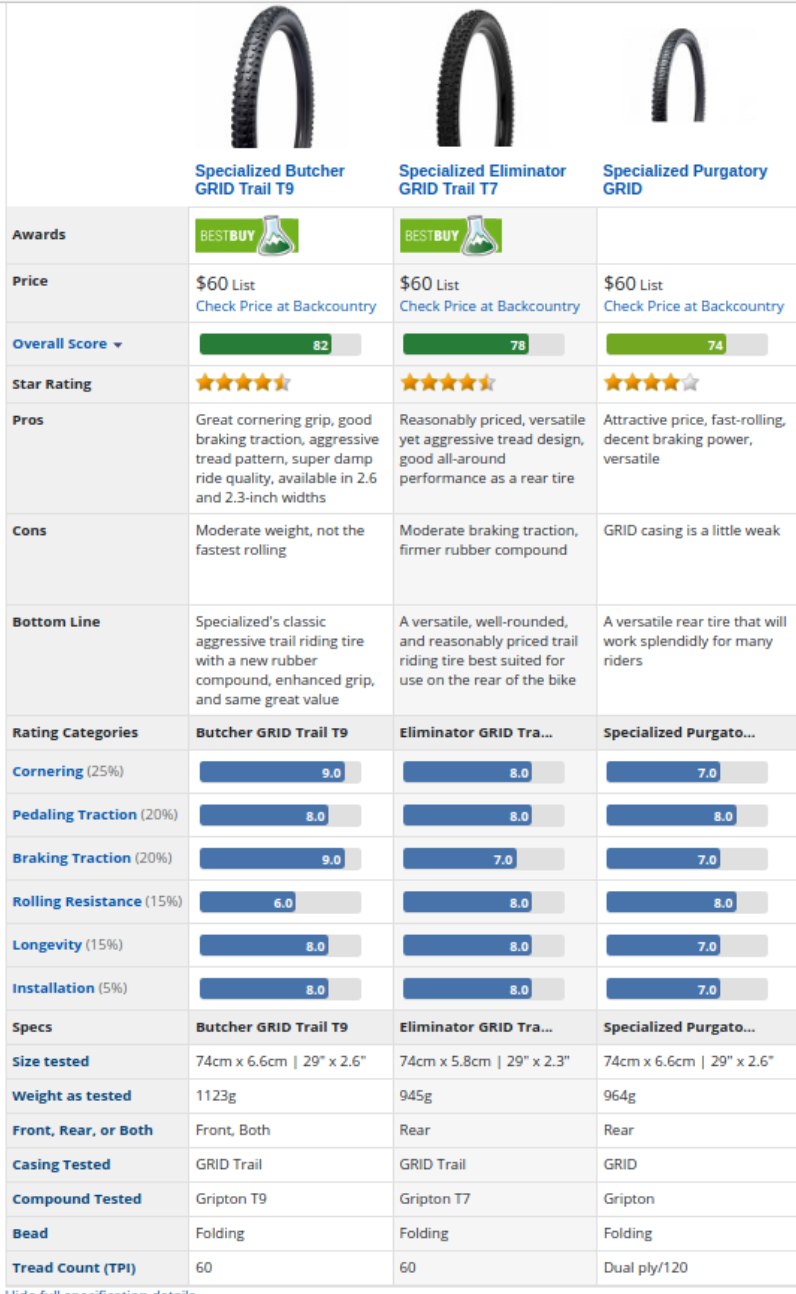Click the Installation rating category link
This screenshot has width=796, height=1294.
point(53,988)
